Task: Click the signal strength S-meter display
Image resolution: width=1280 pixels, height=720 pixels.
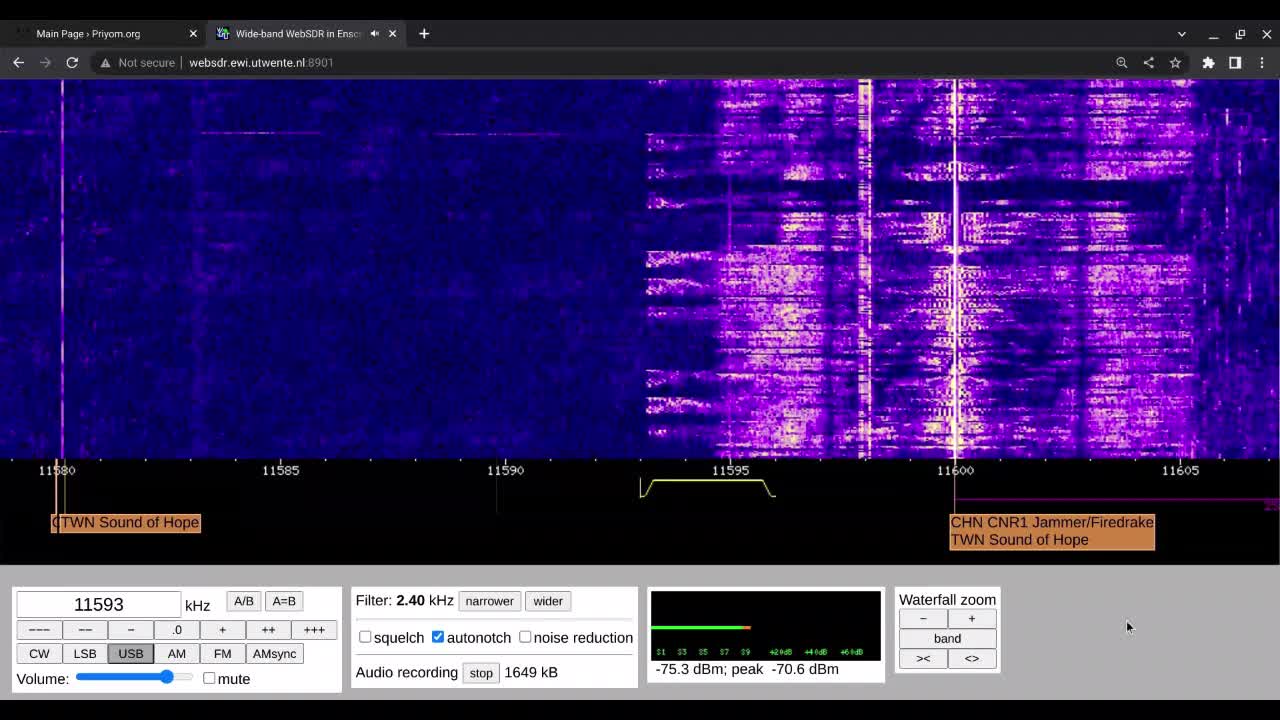Action: point(766,626)
